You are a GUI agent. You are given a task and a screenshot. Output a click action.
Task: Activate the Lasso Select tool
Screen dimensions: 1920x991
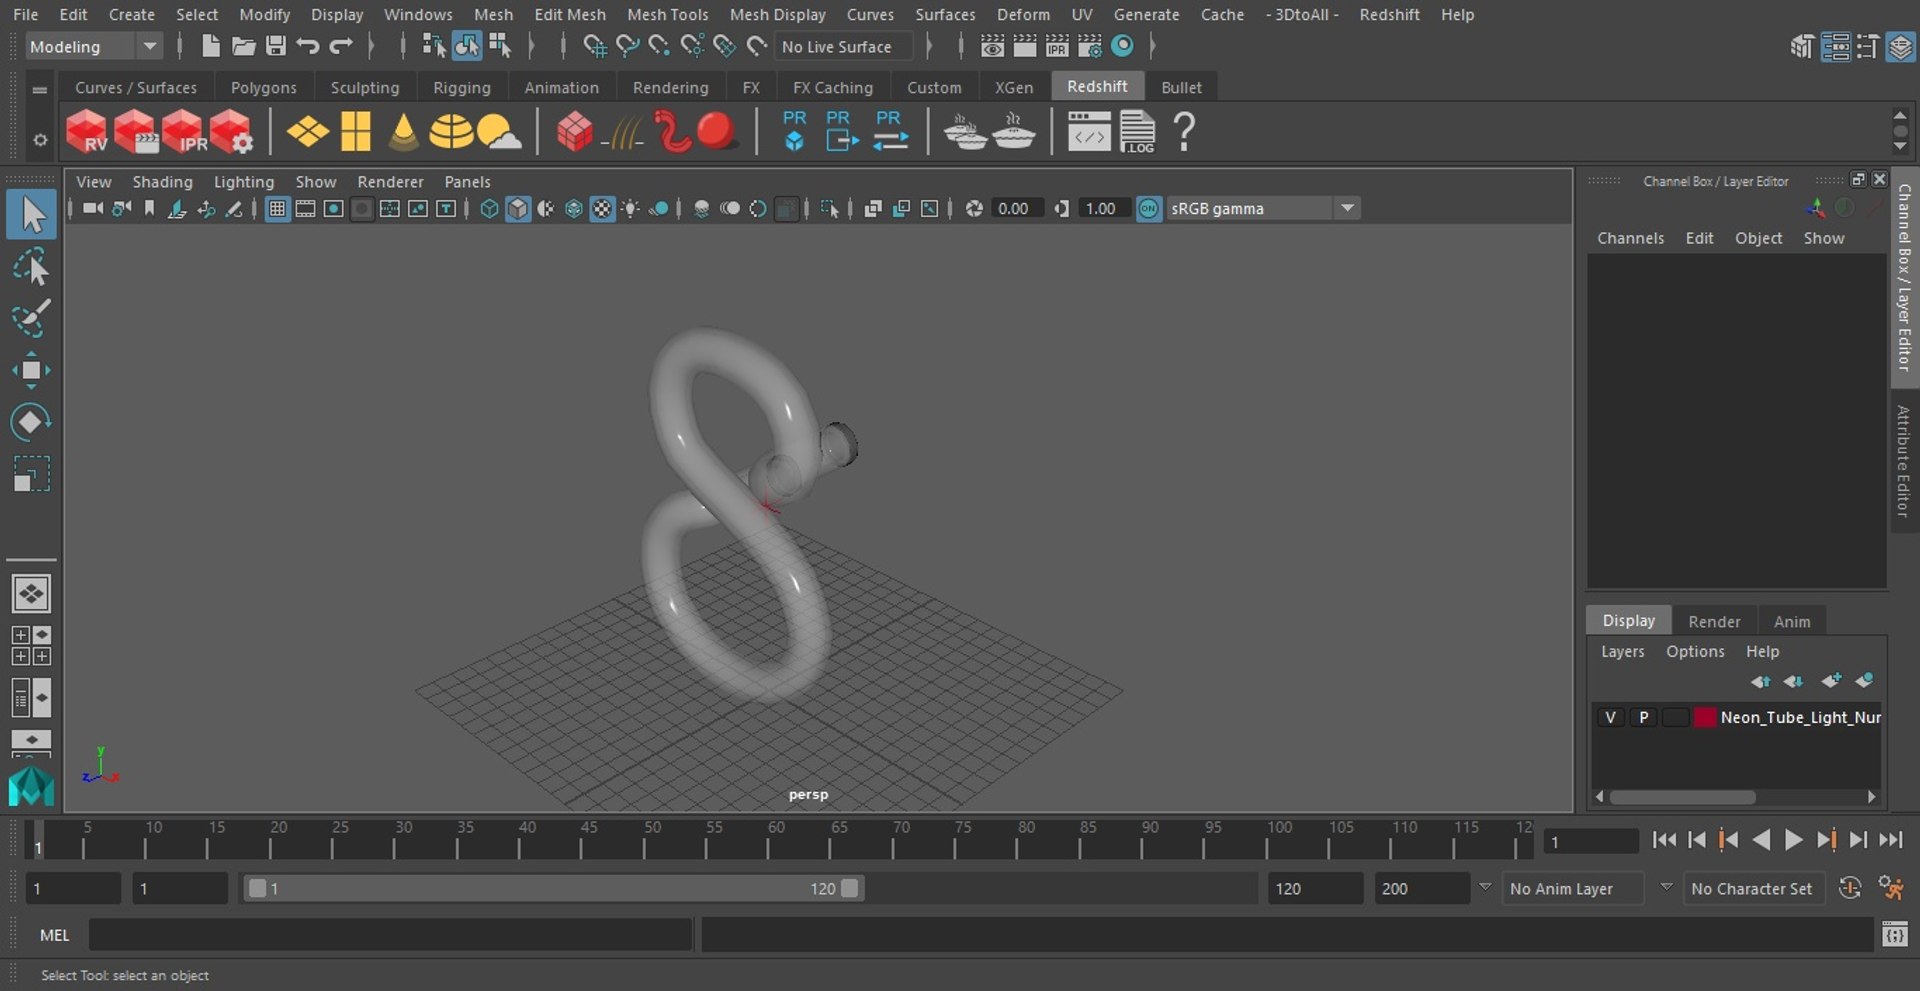31,267
